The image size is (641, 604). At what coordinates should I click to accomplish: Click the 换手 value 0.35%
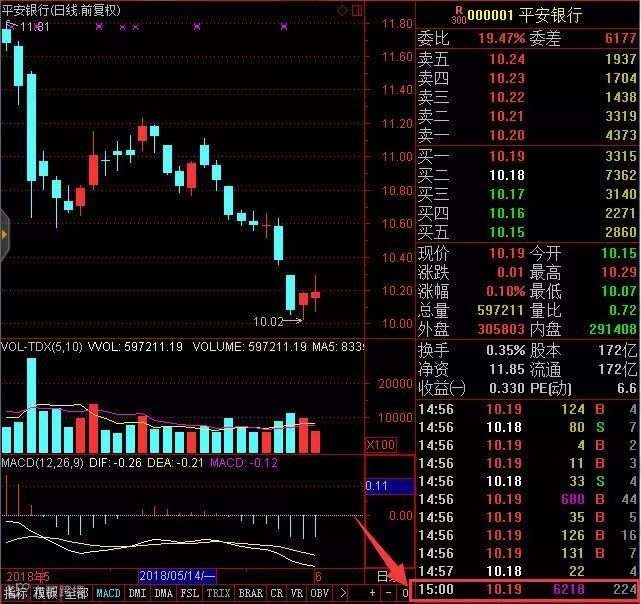[x=505, y=350]
